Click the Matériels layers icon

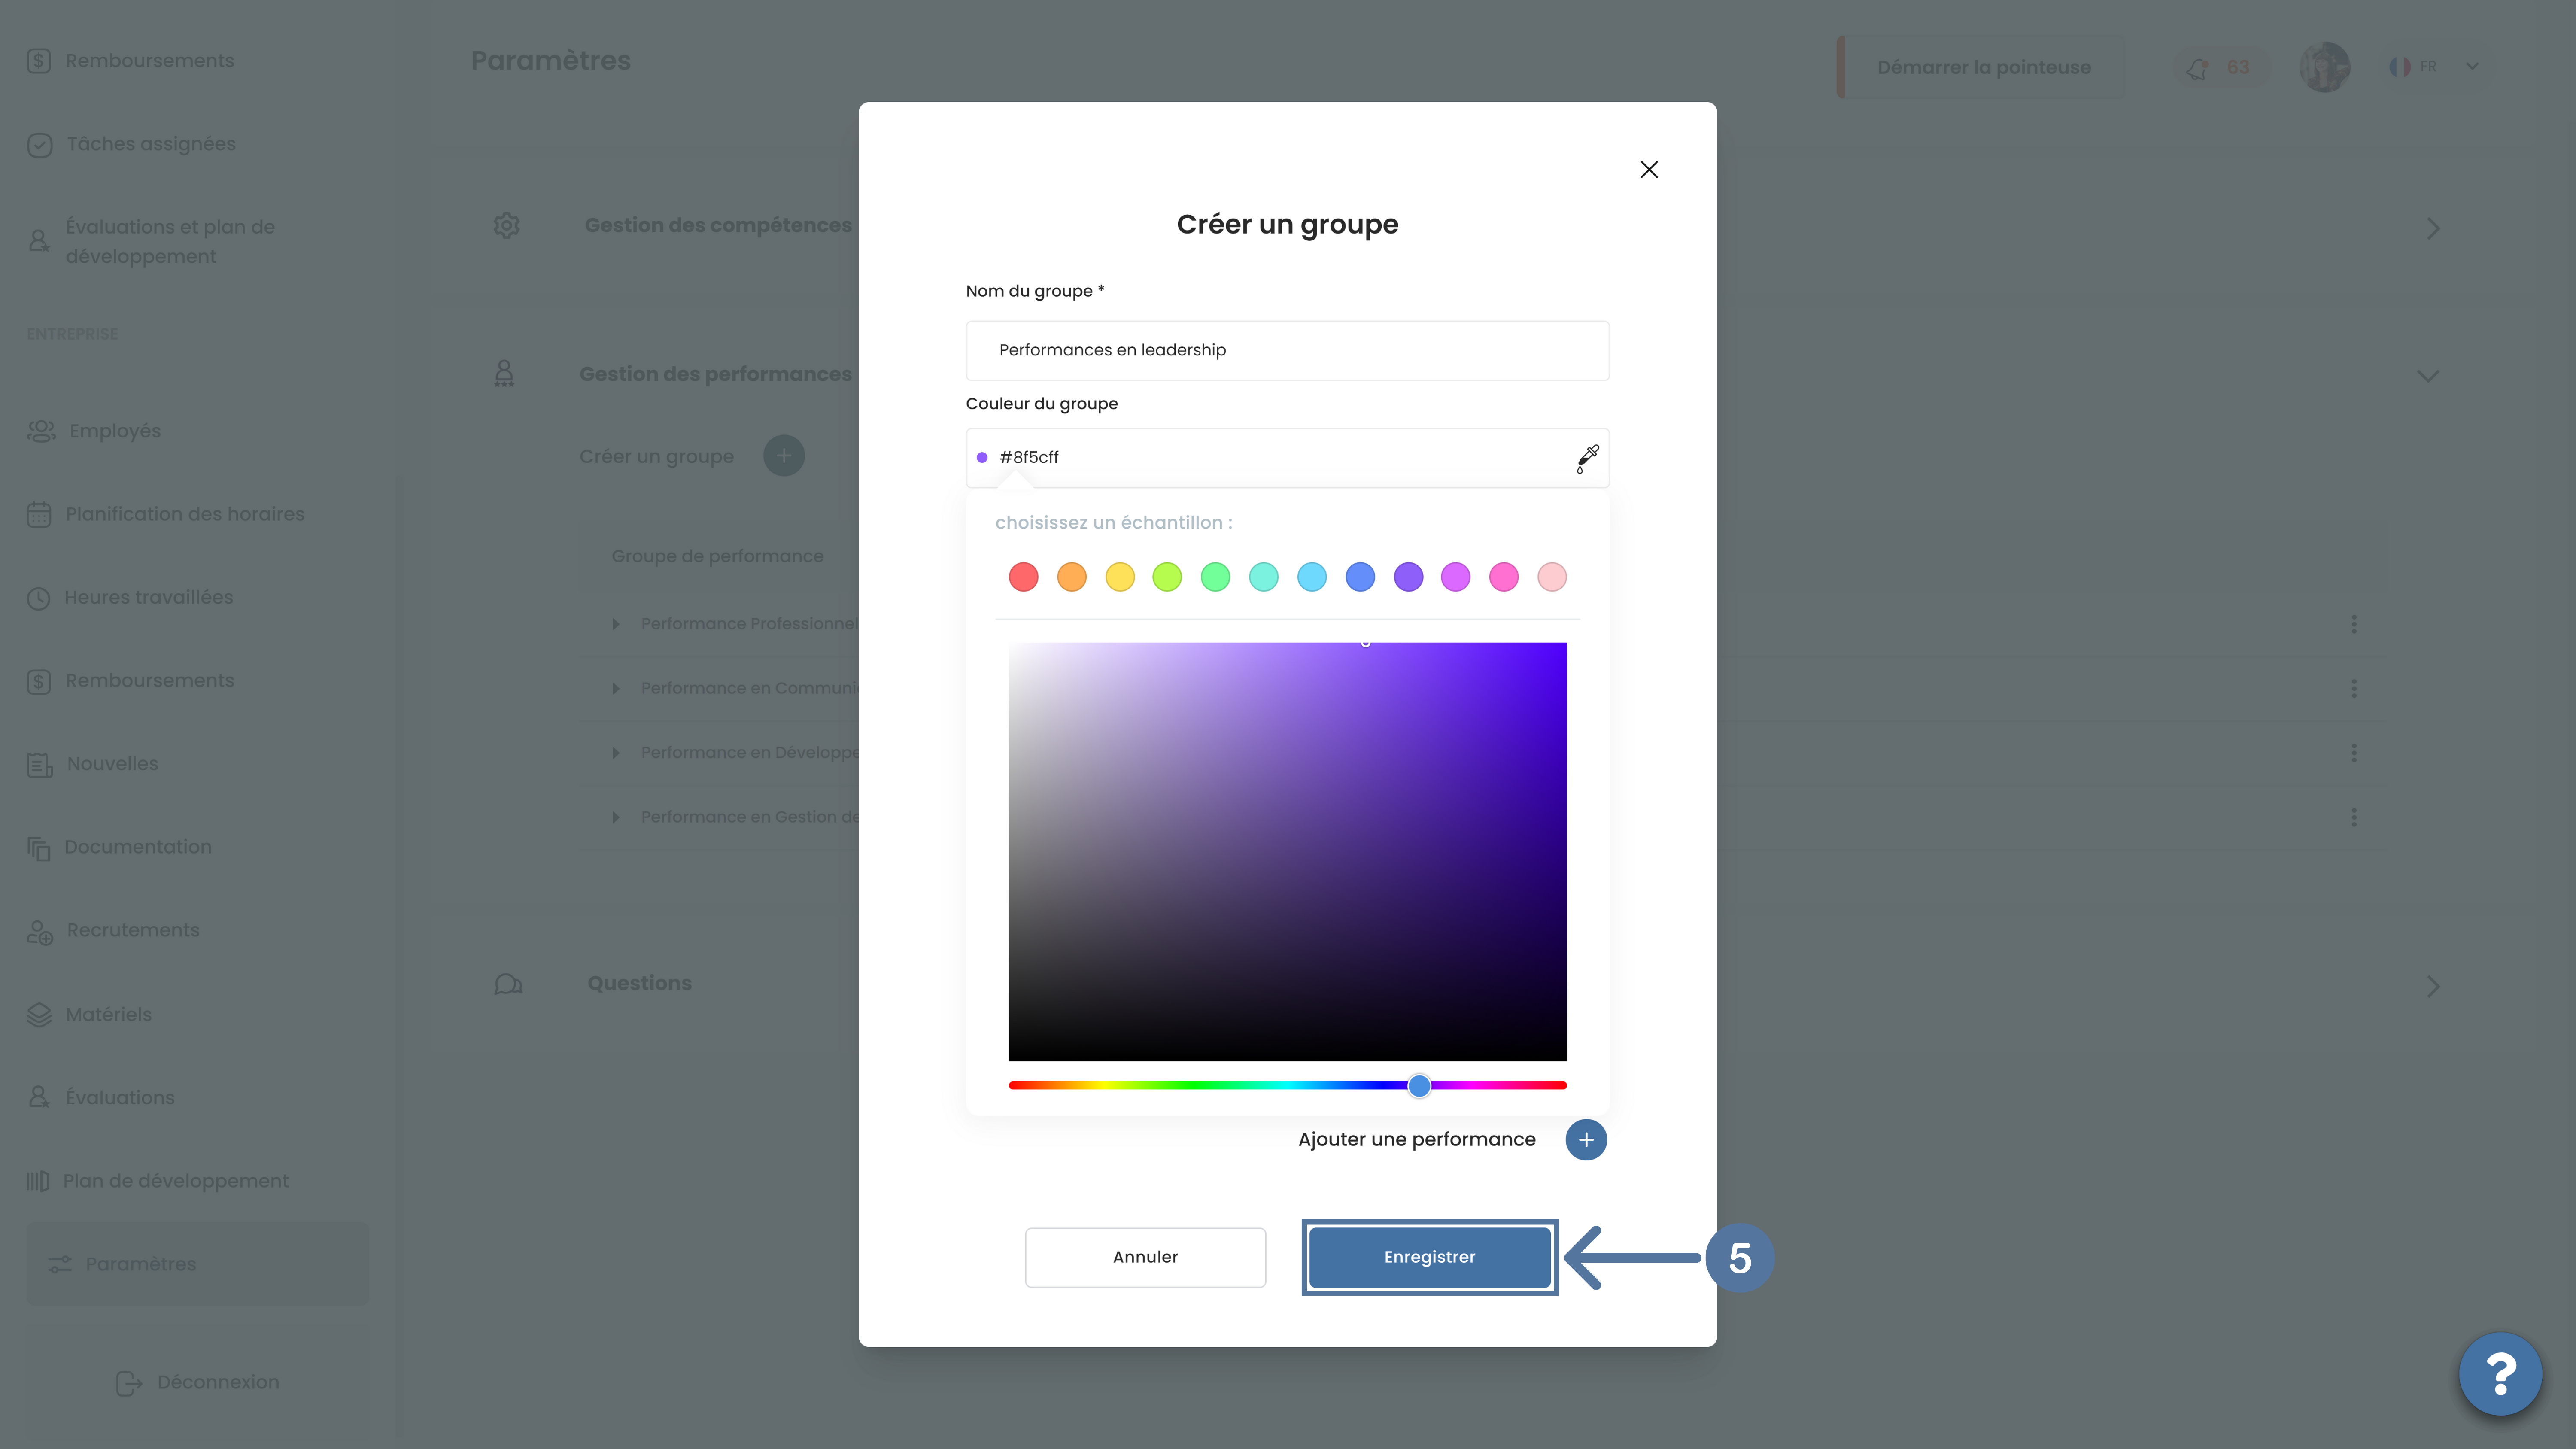pyautogui.click(x=39, y=1015)
